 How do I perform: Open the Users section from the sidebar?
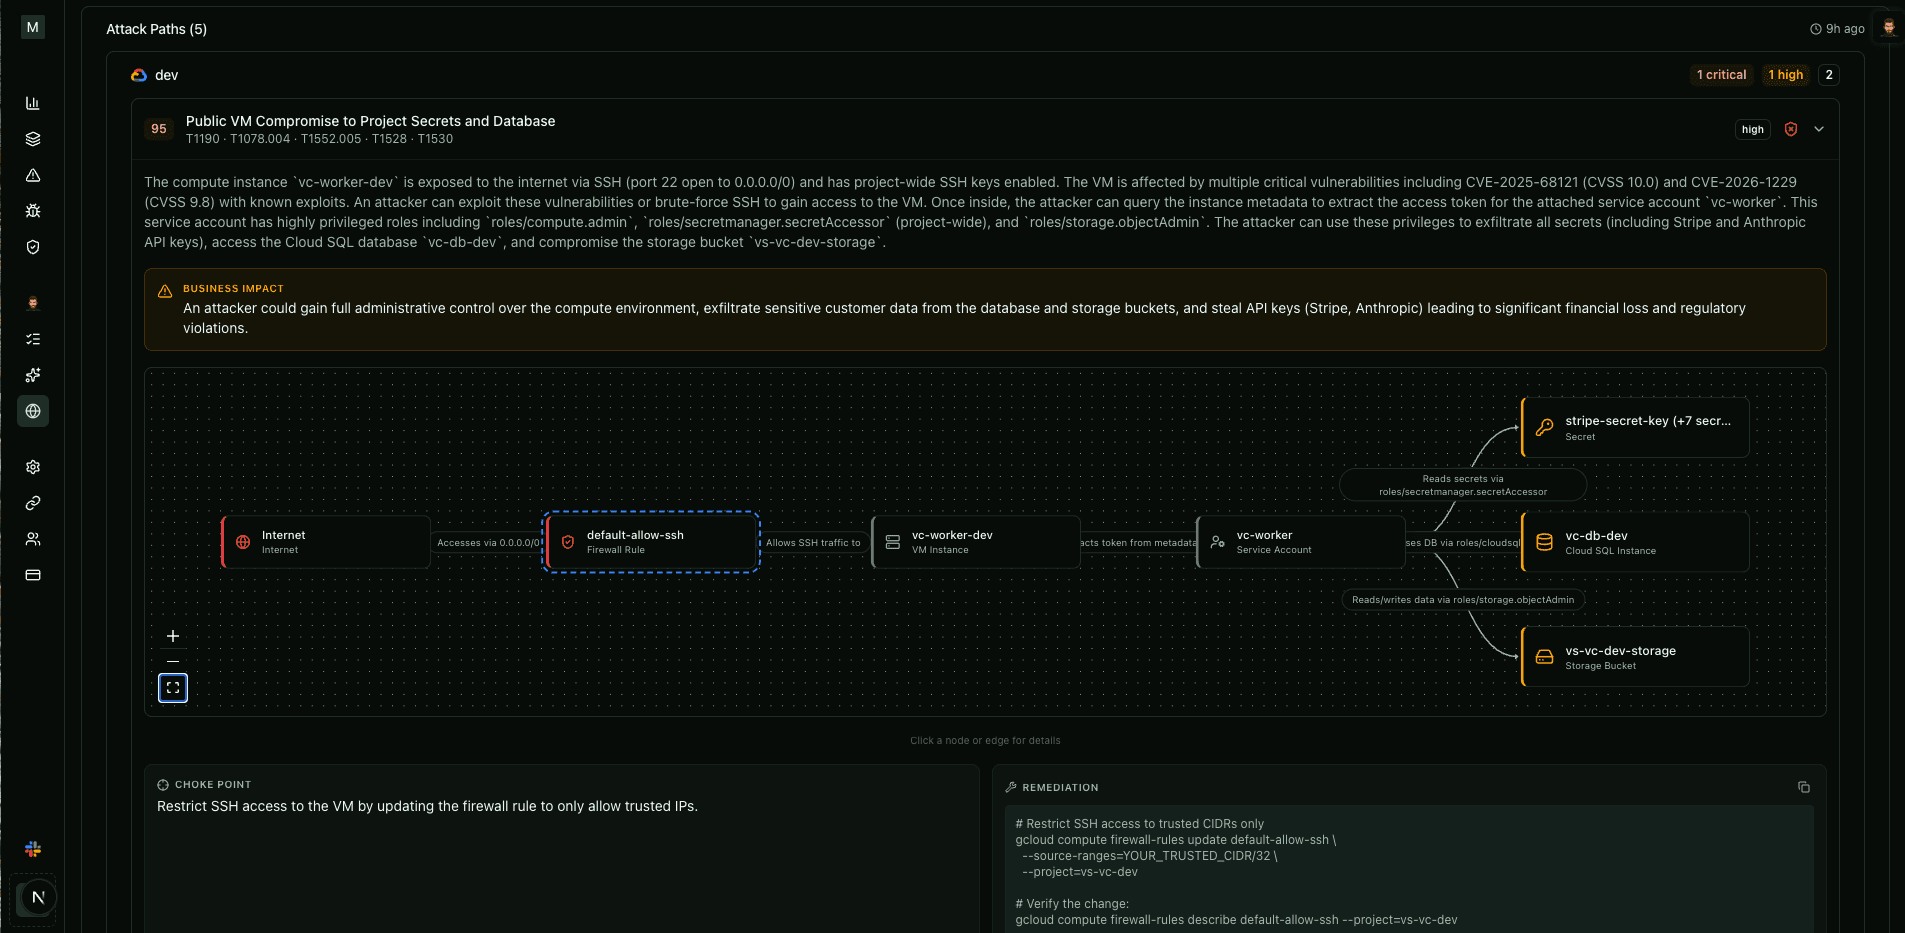coord(33,539)
